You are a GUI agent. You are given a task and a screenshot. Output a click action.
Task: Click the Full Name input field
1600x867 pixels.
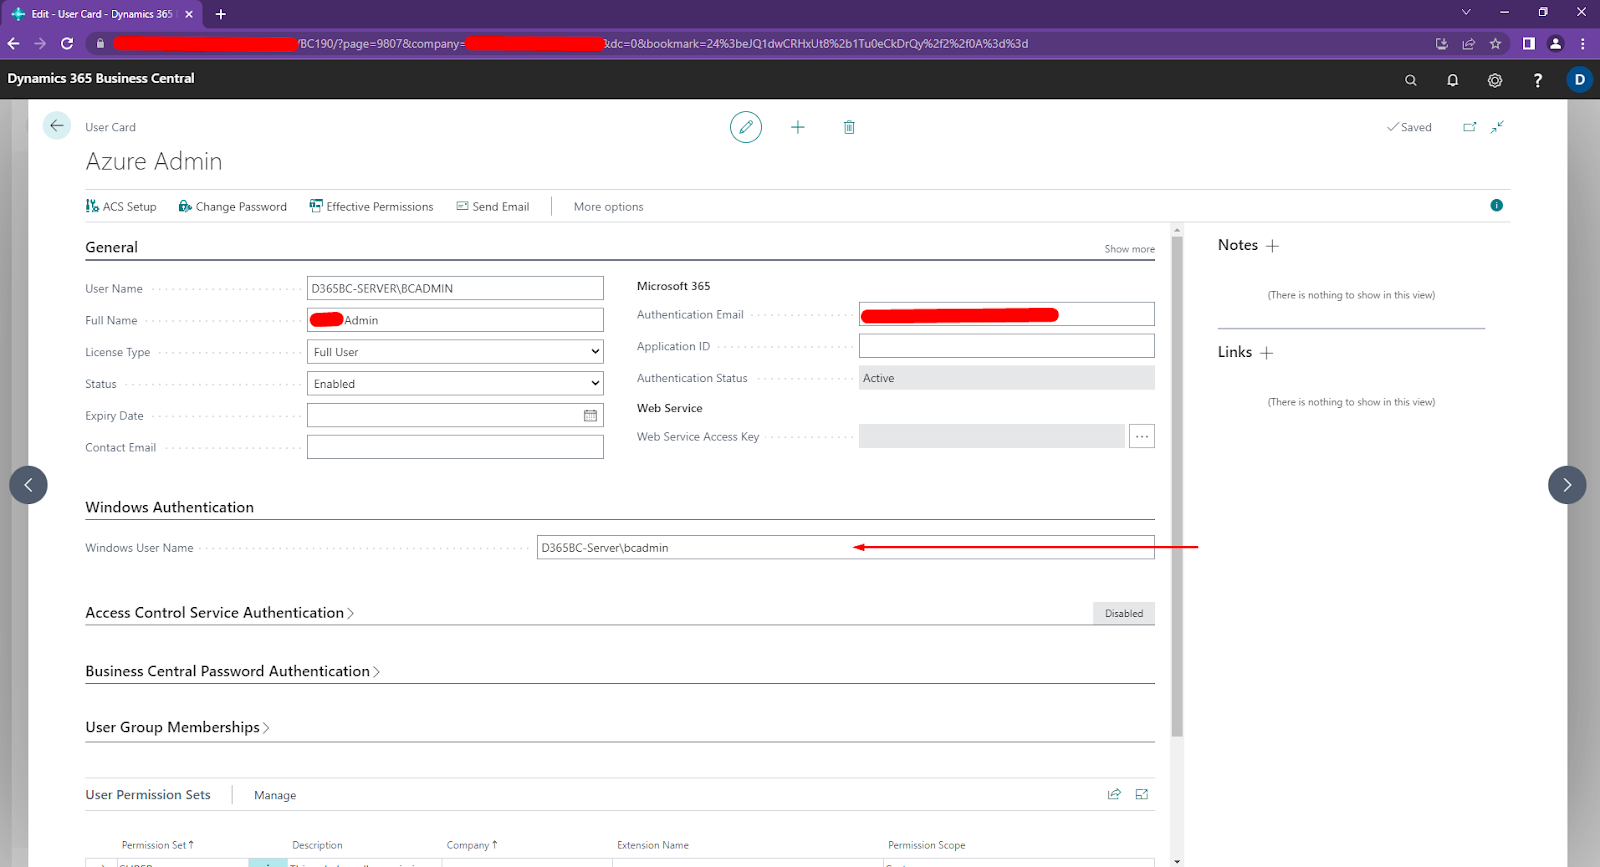(x=455, y=320)
